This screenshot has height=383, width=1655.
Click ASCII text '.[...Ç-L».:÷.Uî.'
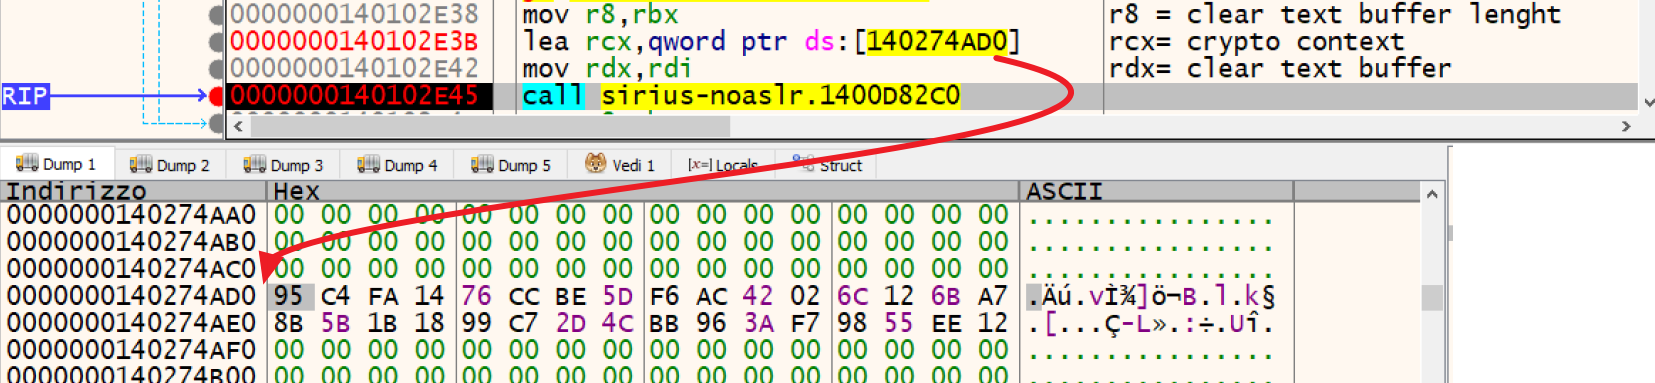pyautogui.click(x=1151, y=323)
